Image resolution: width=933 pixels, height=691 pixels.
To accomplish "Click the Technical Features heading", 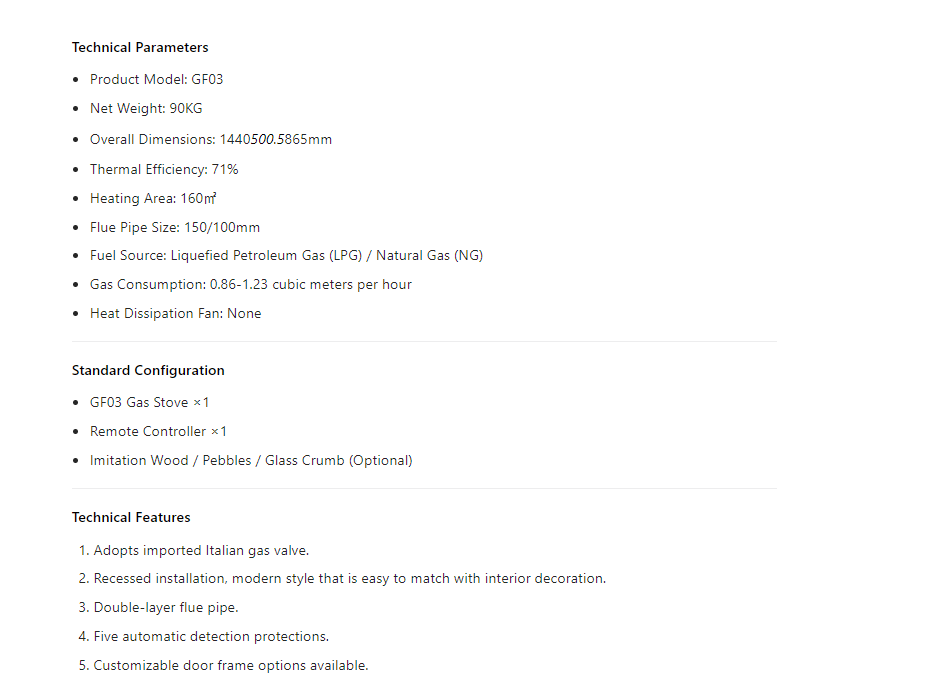I will tap(131, 518).
